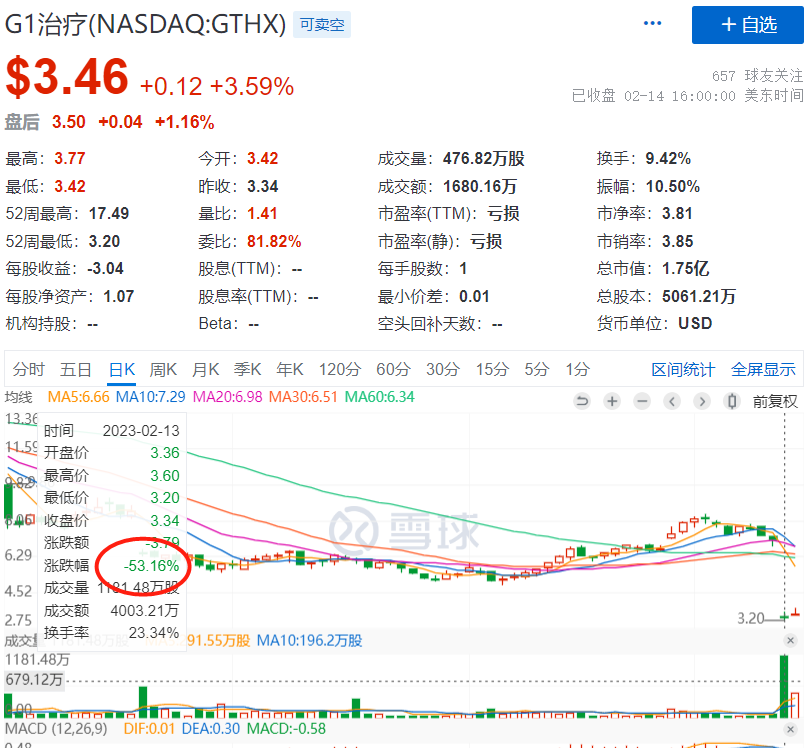Zoom in the K-line chart with the plus icon
This screenshot has height=748, width=806.
[612, 402]
